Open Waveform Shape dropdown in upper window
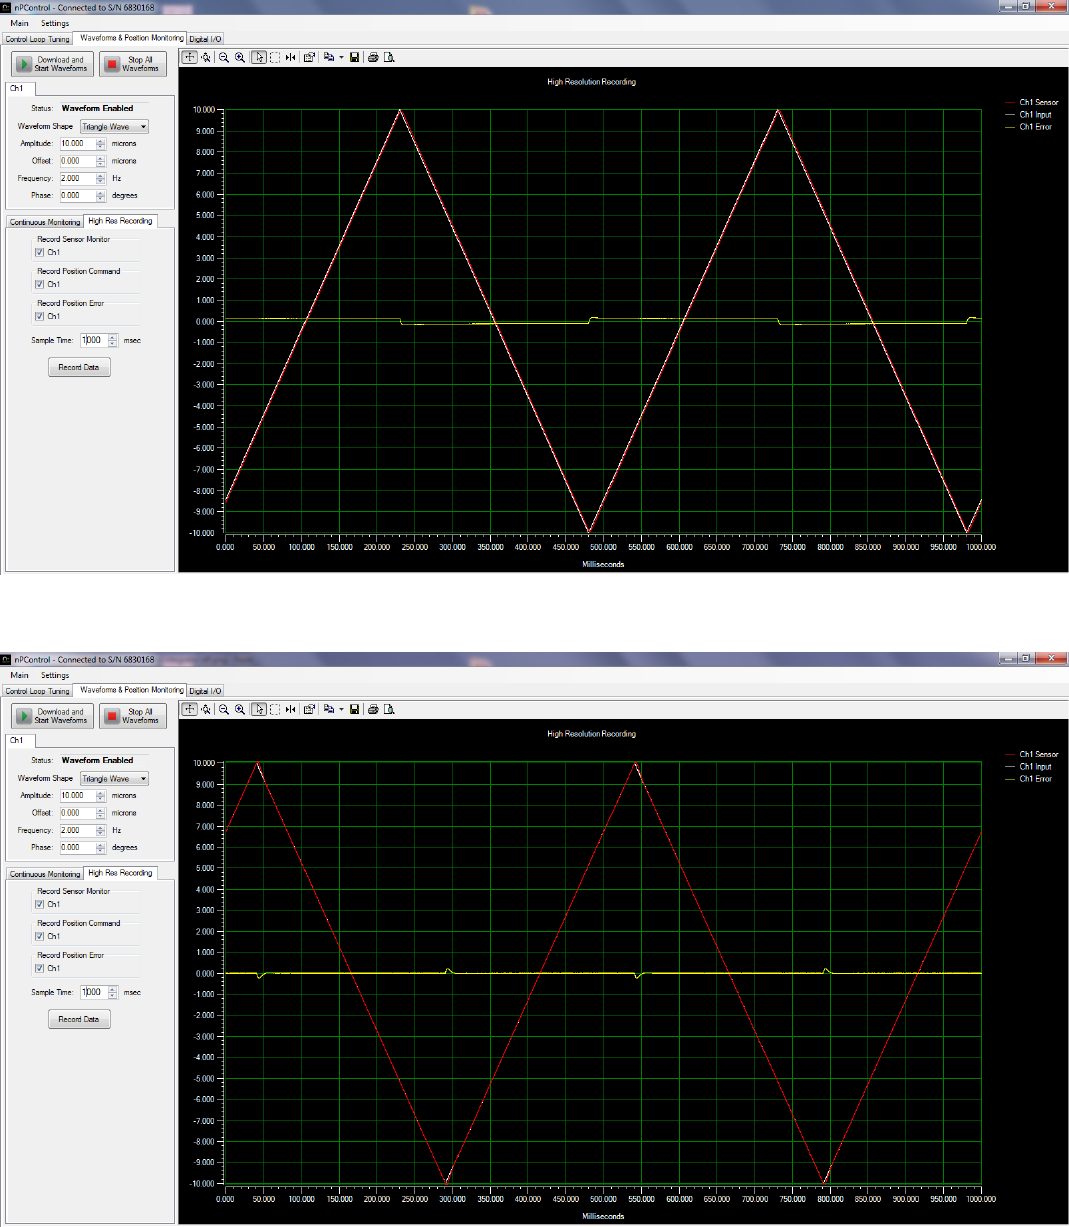Image resolution: width=1069 pixels, height=1227 pixels. [x=114, y=127]
